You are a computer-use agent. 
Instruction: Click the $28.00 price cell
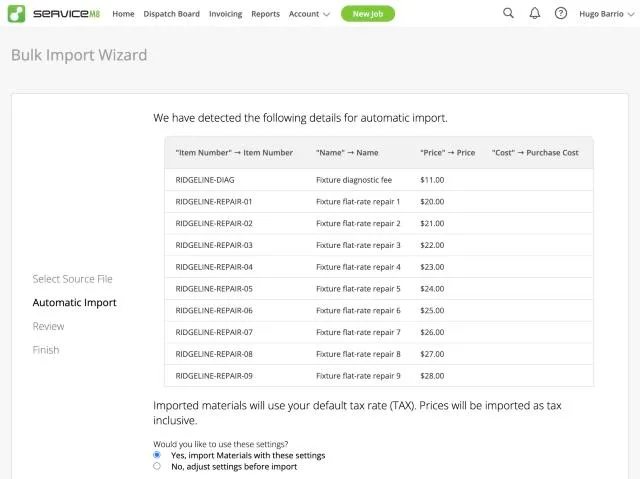point(432,376)
